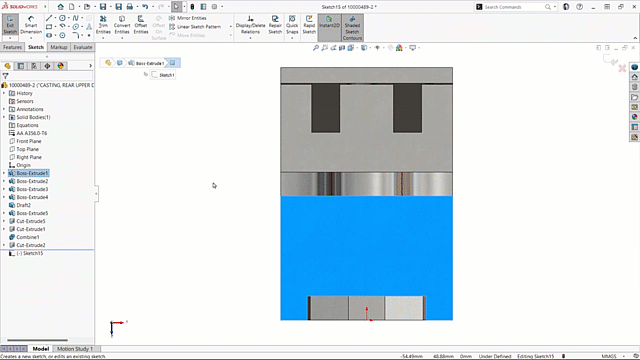Screen dimensions: 640x360
Task: Run the Repair Sketch tool
Action: tap(275, 25)
